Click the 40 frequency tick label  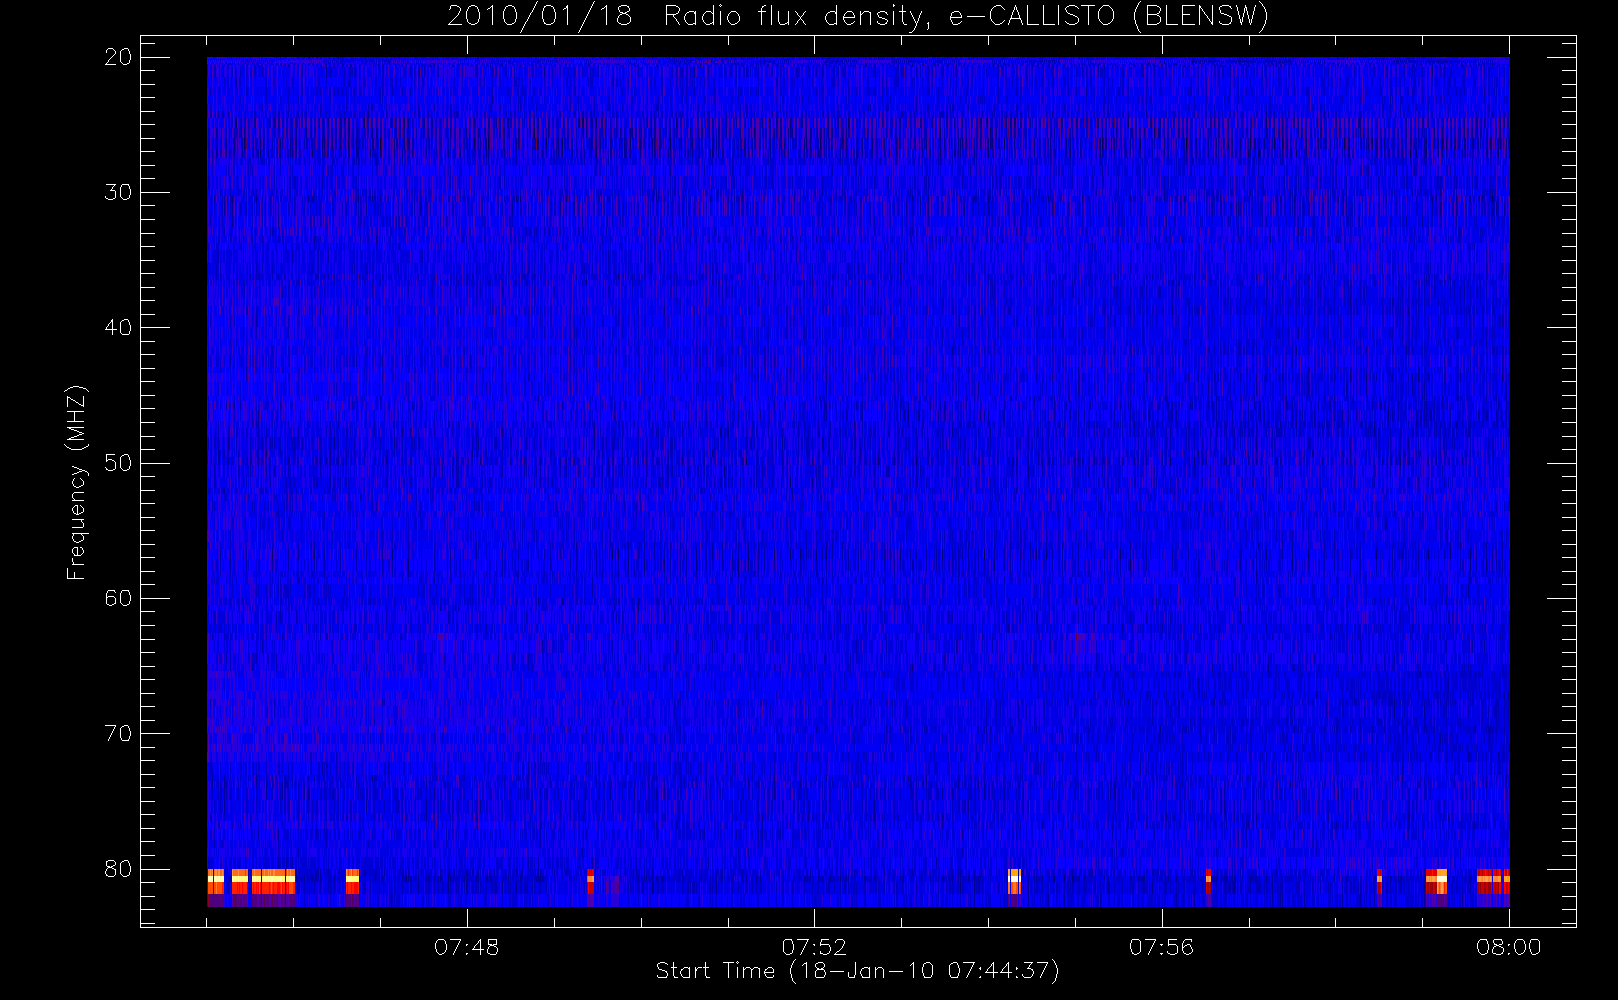[118, 328]
